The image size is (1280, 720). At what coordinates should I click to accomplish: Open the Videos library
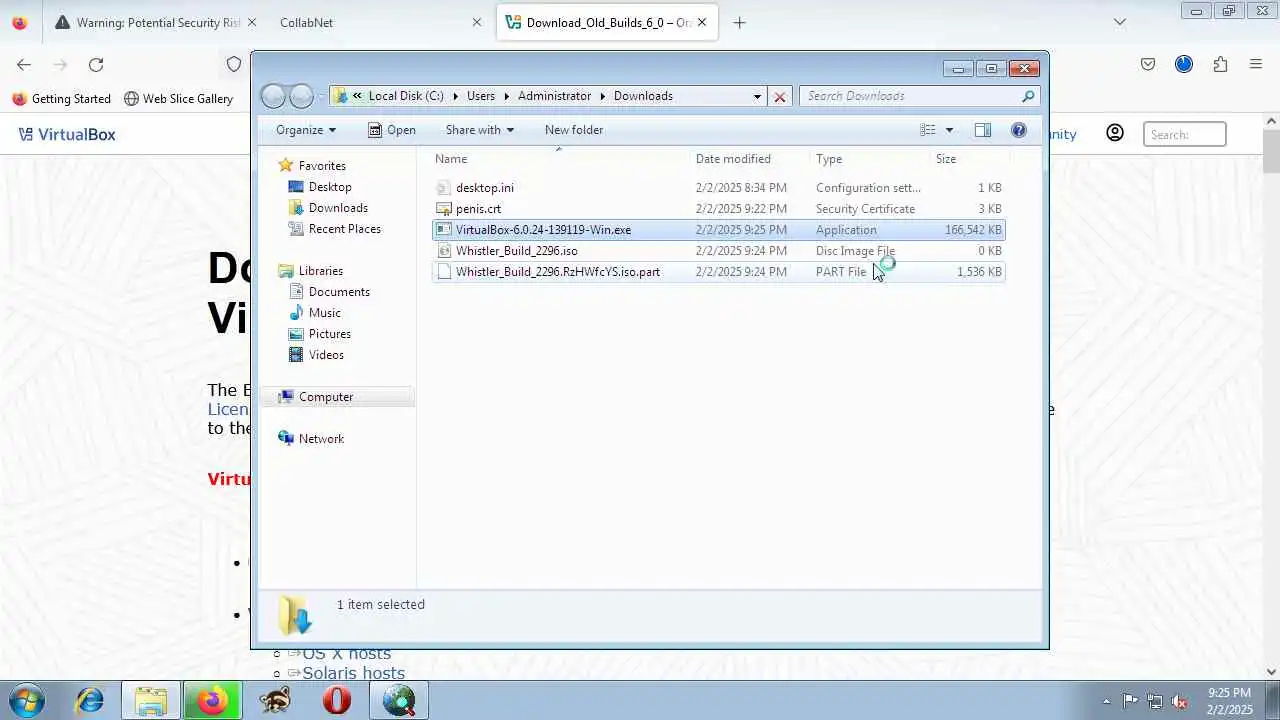coord(326,355)
